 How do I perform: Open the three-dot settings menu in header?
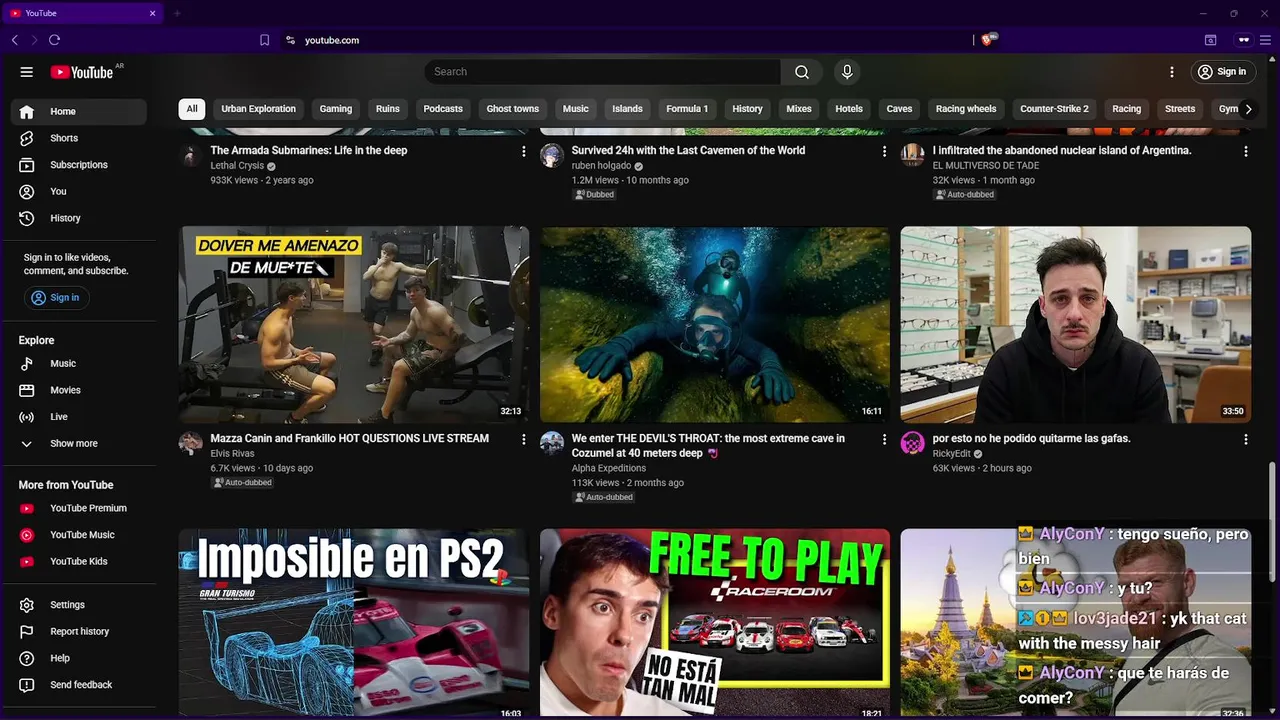click(1172, 72)
